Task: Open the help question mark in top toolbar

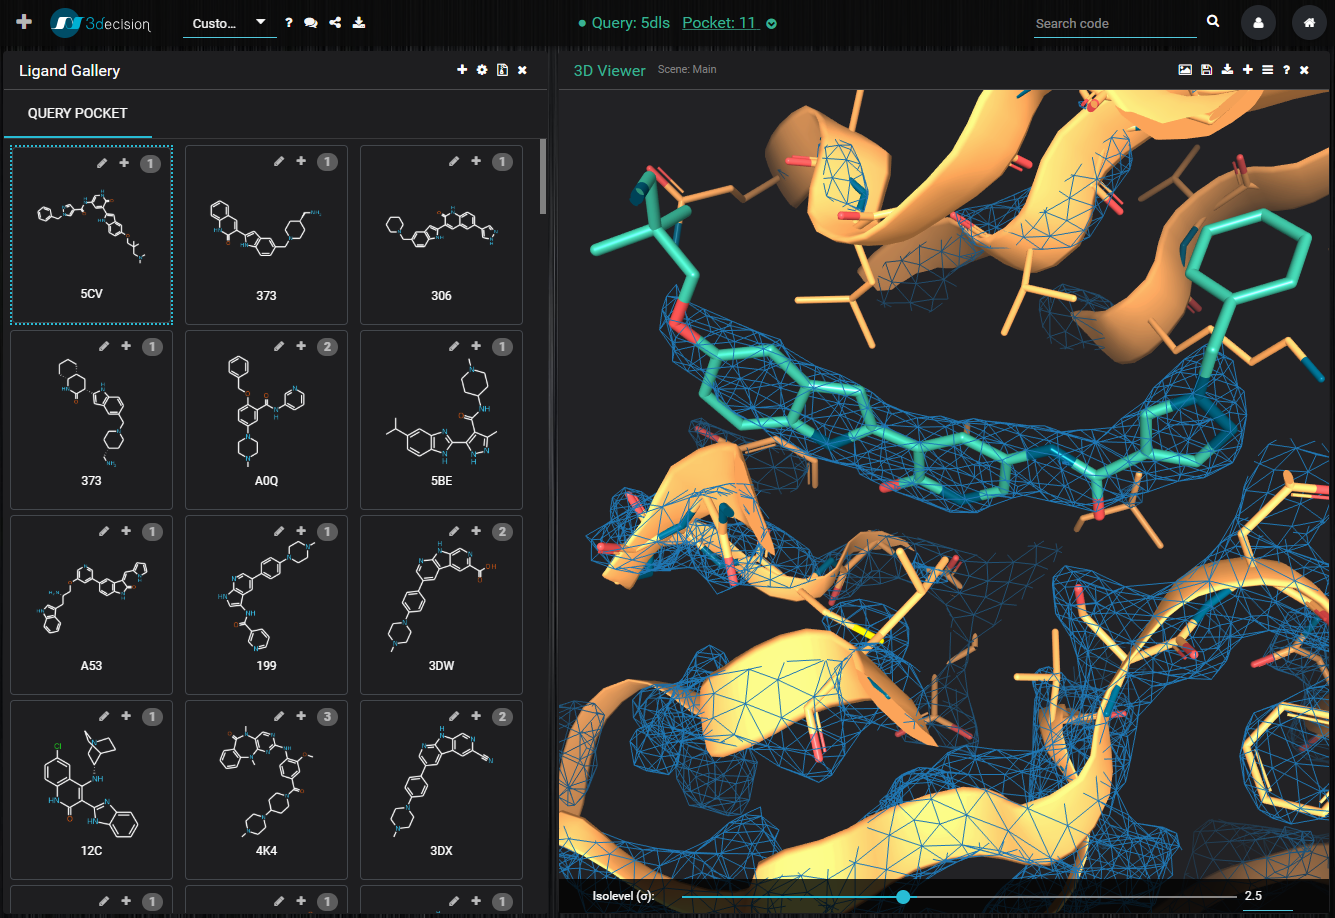Action: pos(289,22)
